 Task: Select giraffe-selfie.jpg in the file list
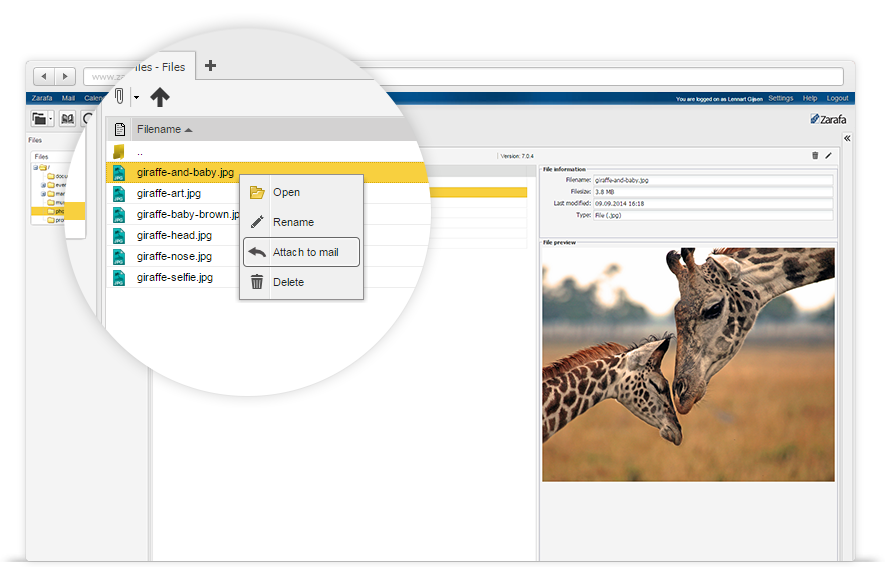coord(175,277)
